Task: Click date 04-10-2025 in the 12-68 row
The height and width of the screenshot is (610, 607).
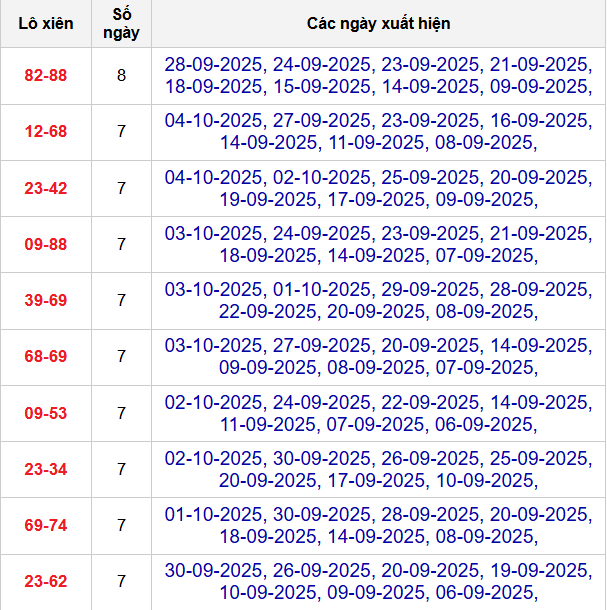Action: pyautogui.click(x=214, y=121)
